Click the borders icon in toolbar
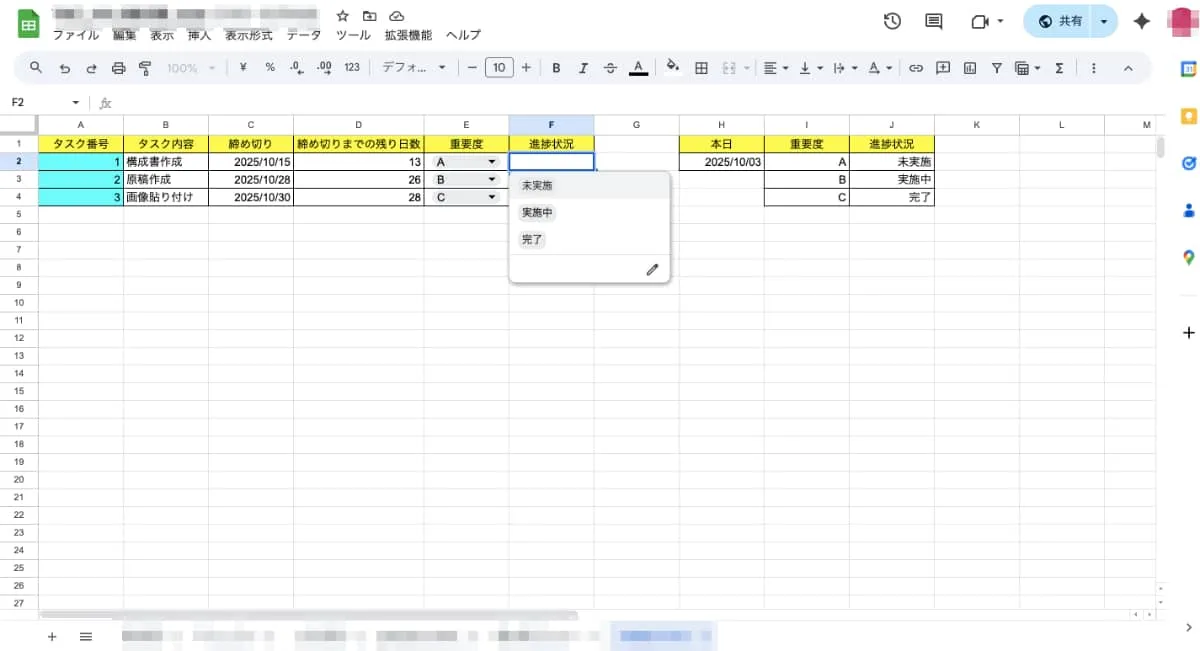The image size is (1200, 651). (x=701, y=68)
